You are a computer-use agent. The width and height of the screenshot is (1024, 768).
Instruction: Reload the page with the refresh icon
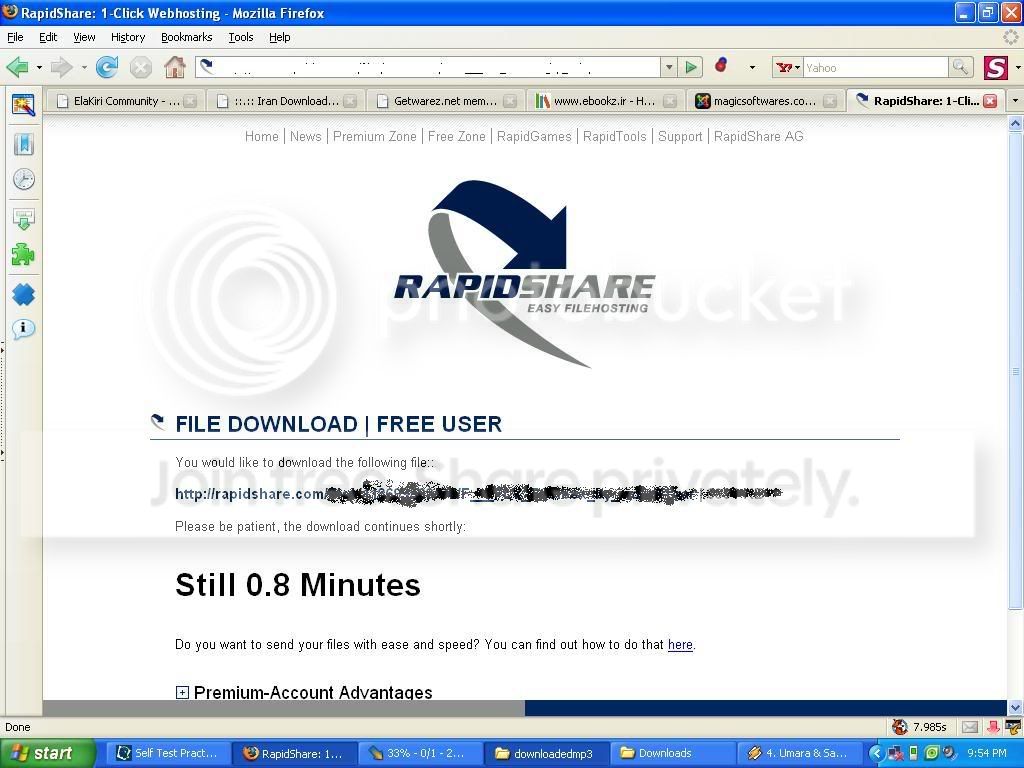click(107, 67)
